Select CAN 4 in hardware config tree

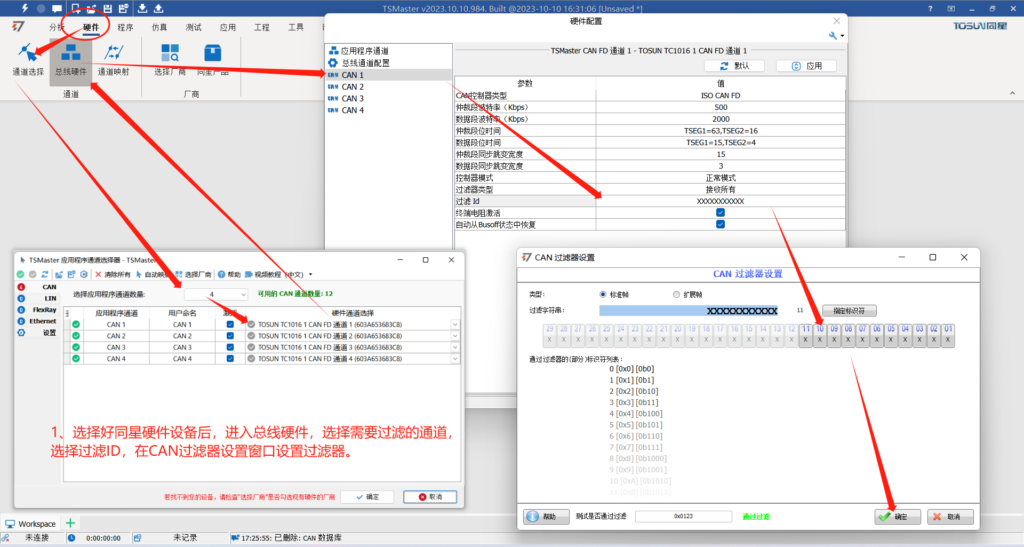pos(352,110)
